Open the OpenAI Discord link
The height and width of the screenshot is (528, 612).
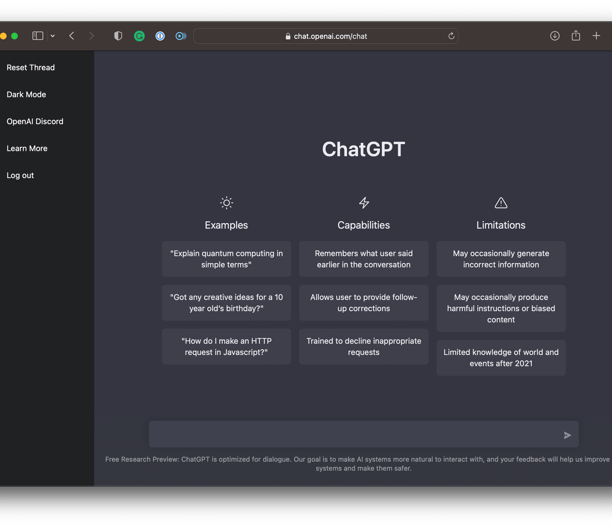(x=35, y=121)
